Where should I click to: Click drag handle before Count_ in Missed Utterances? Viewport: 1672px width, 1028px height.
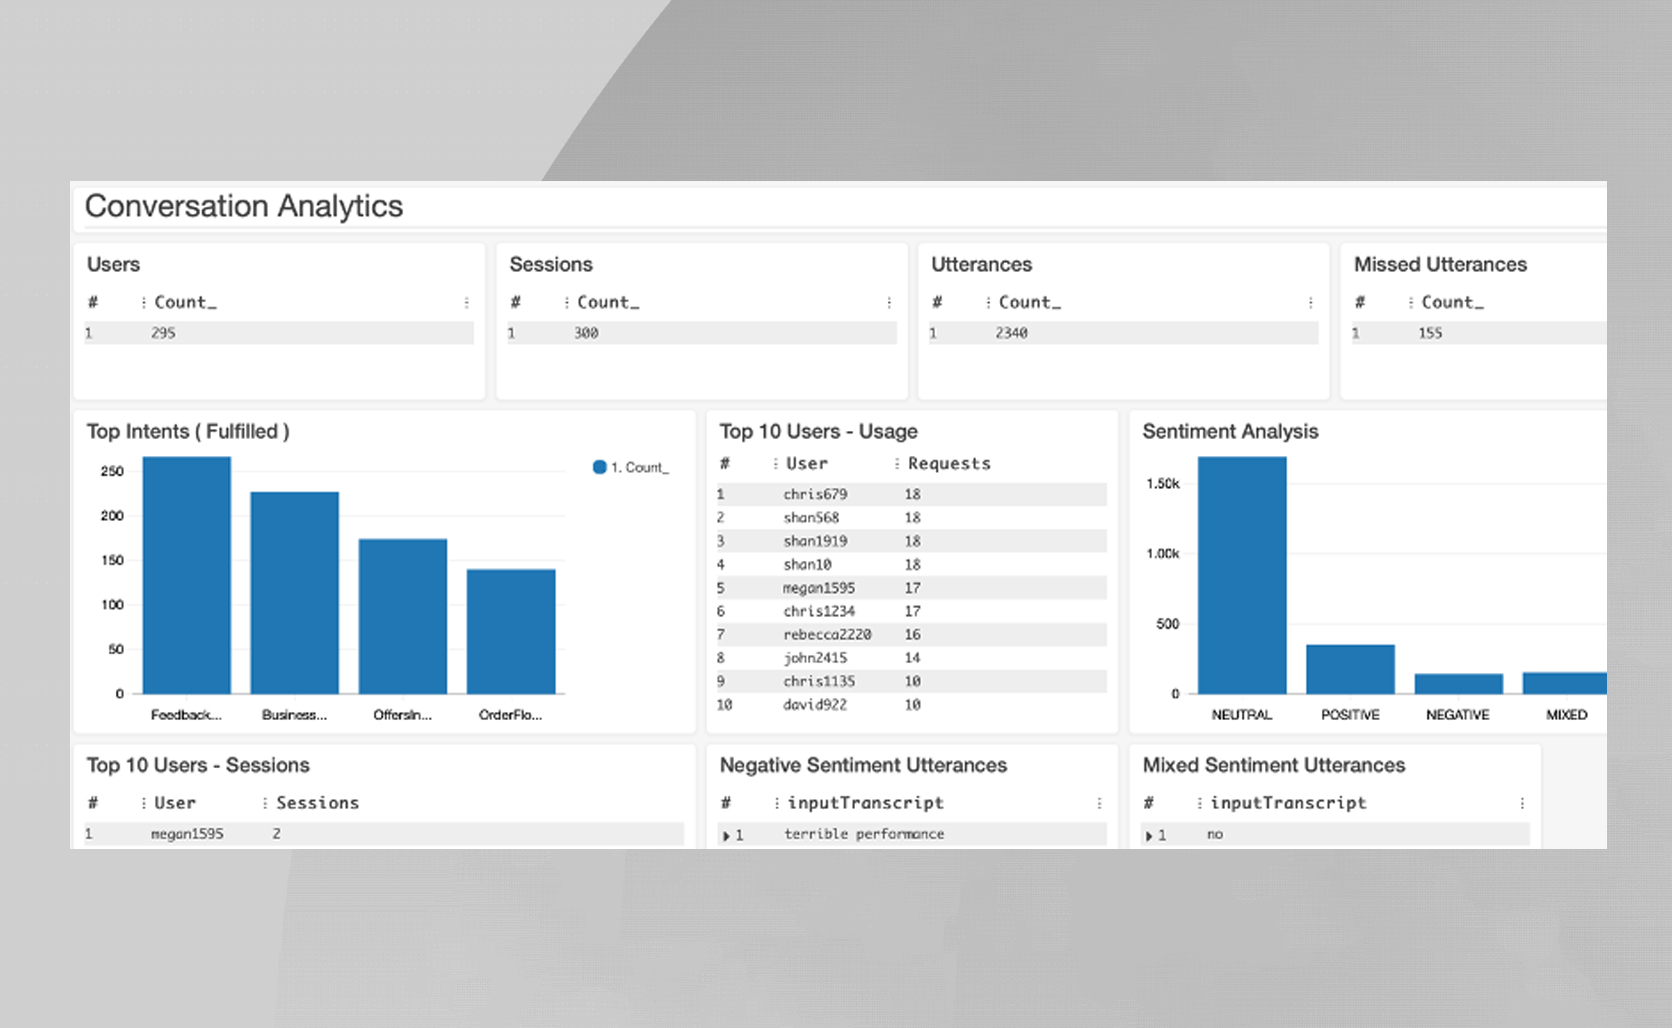[1411, 303]
